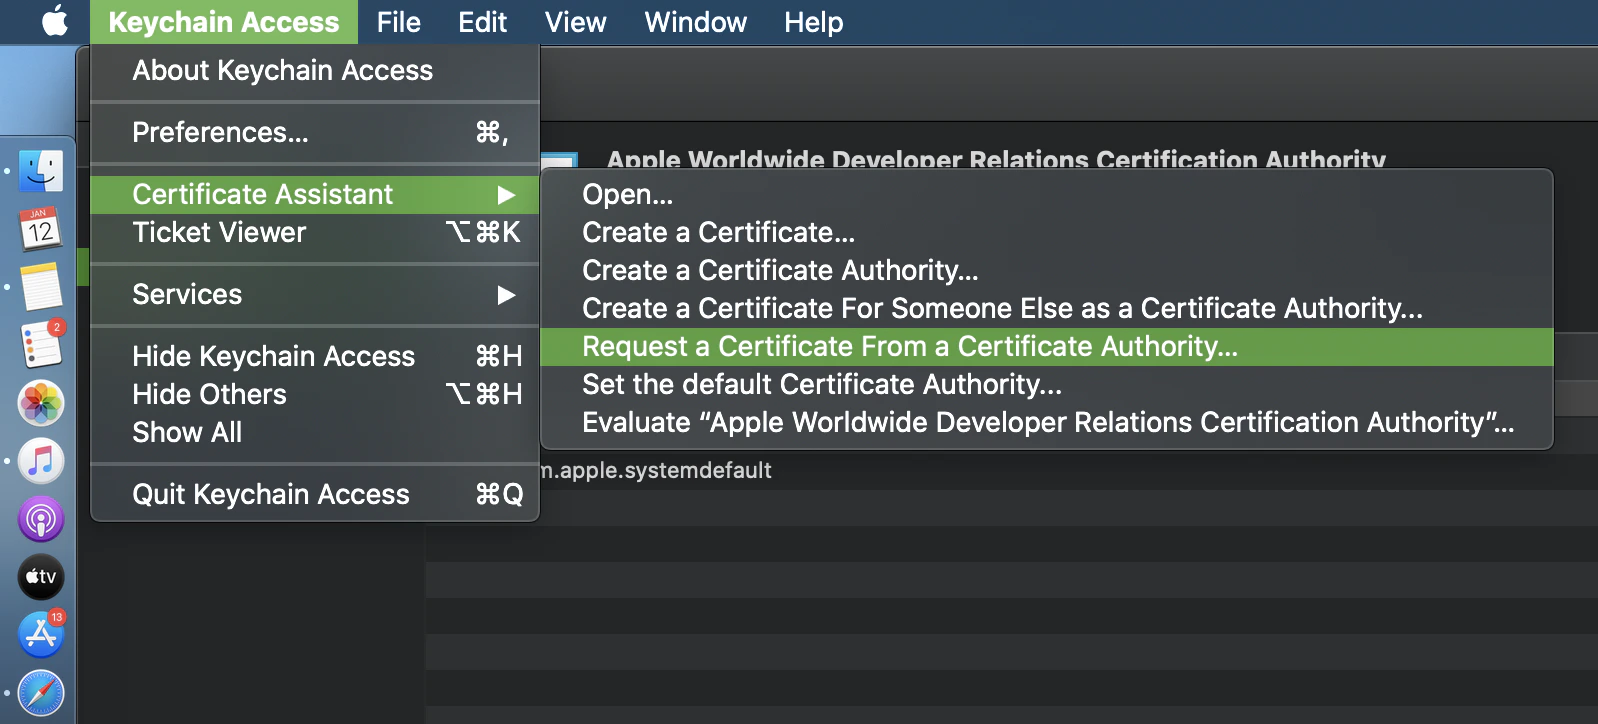
Task: Launch Finder from the dock
Action: coord(41,171)
